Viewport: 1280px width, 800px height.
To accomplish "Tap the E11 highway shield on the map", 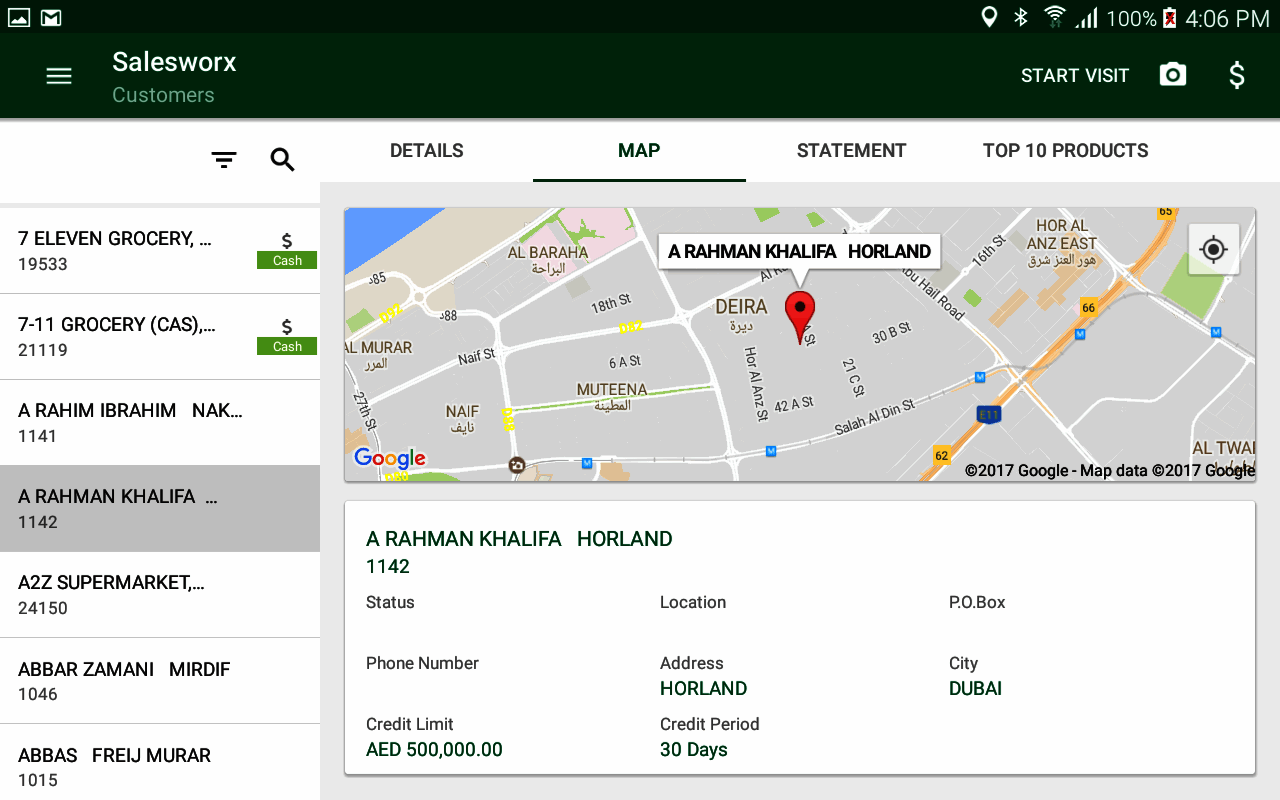I will point(989,414).
